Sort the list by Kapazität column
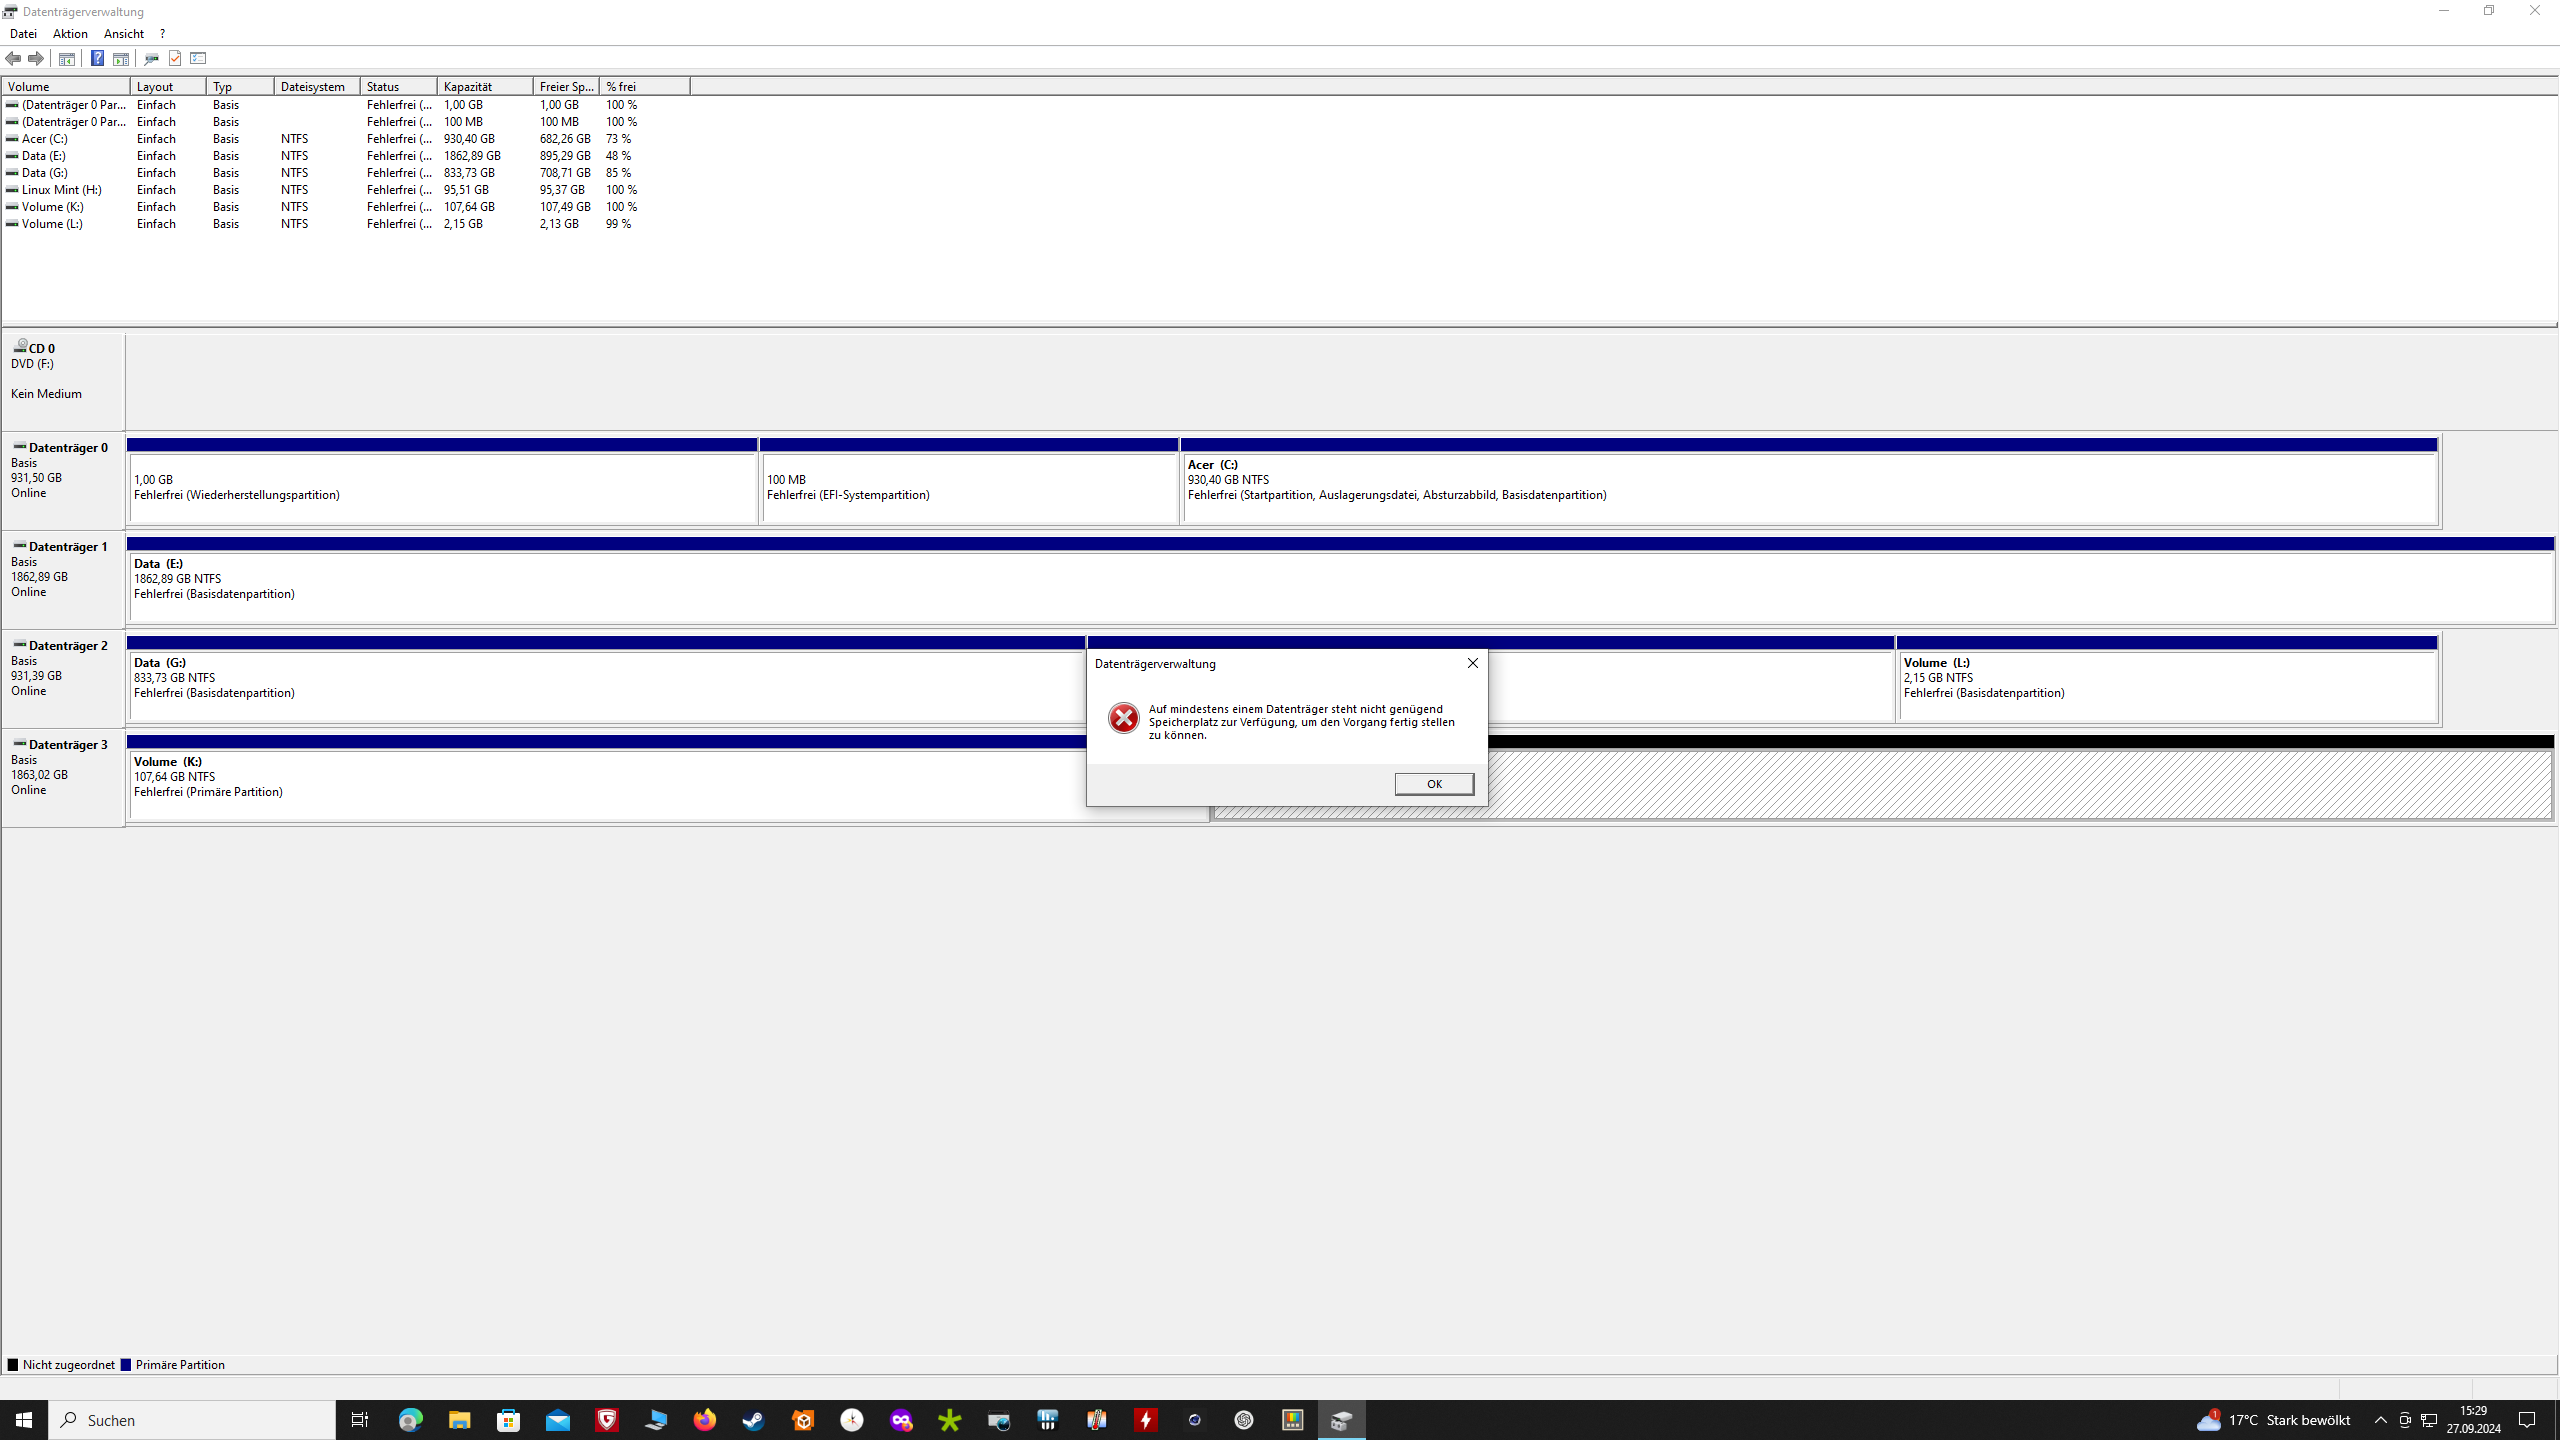 tap(484, 87)
